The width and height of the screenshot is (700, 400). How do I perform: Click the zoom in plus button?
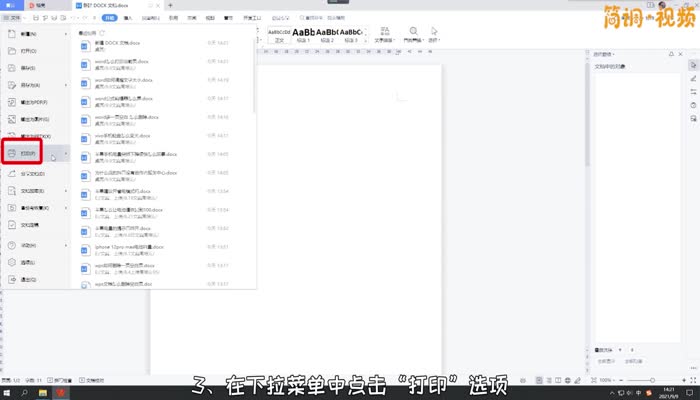click(x=684, y=380)
